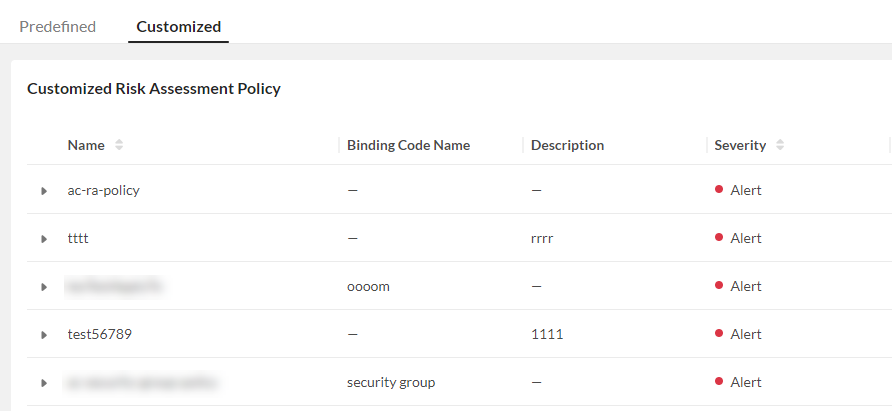The height and width of the screenshot is (411, 892).
Task: Sort by Severity column arrows
Action: 780,146
